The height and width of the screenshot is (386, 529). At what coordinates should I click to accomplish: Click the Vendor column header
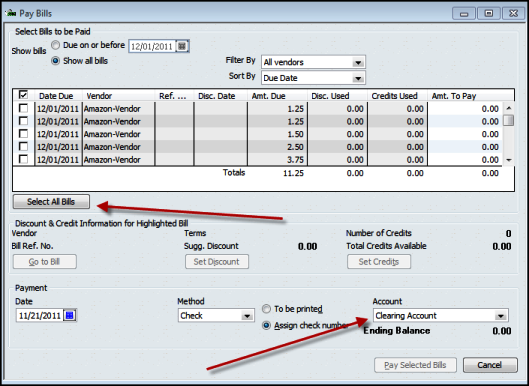[x=118, y=96]
